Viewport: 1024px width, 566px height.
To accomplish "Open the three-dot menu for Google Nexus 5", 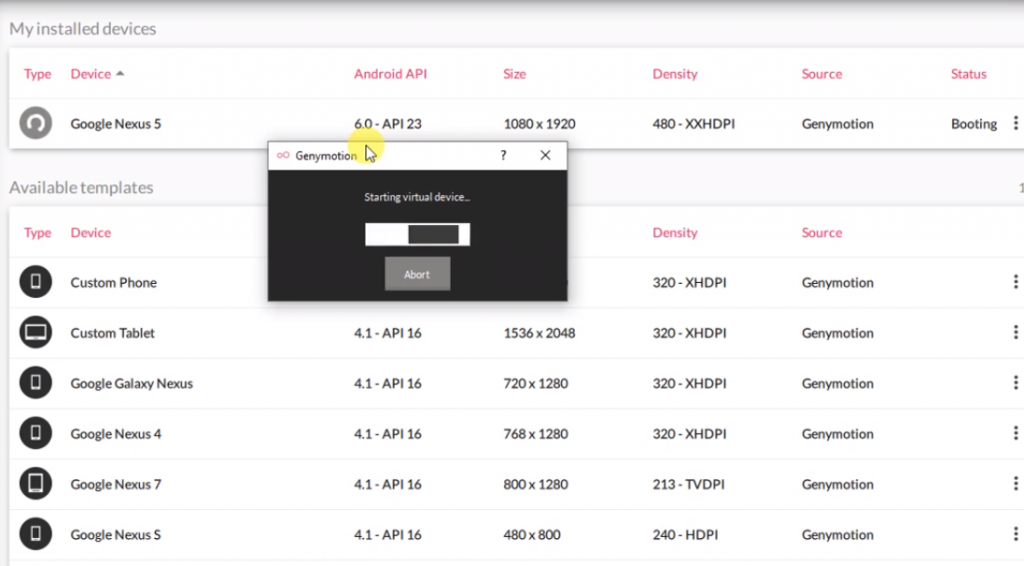I will point(1015,123).
